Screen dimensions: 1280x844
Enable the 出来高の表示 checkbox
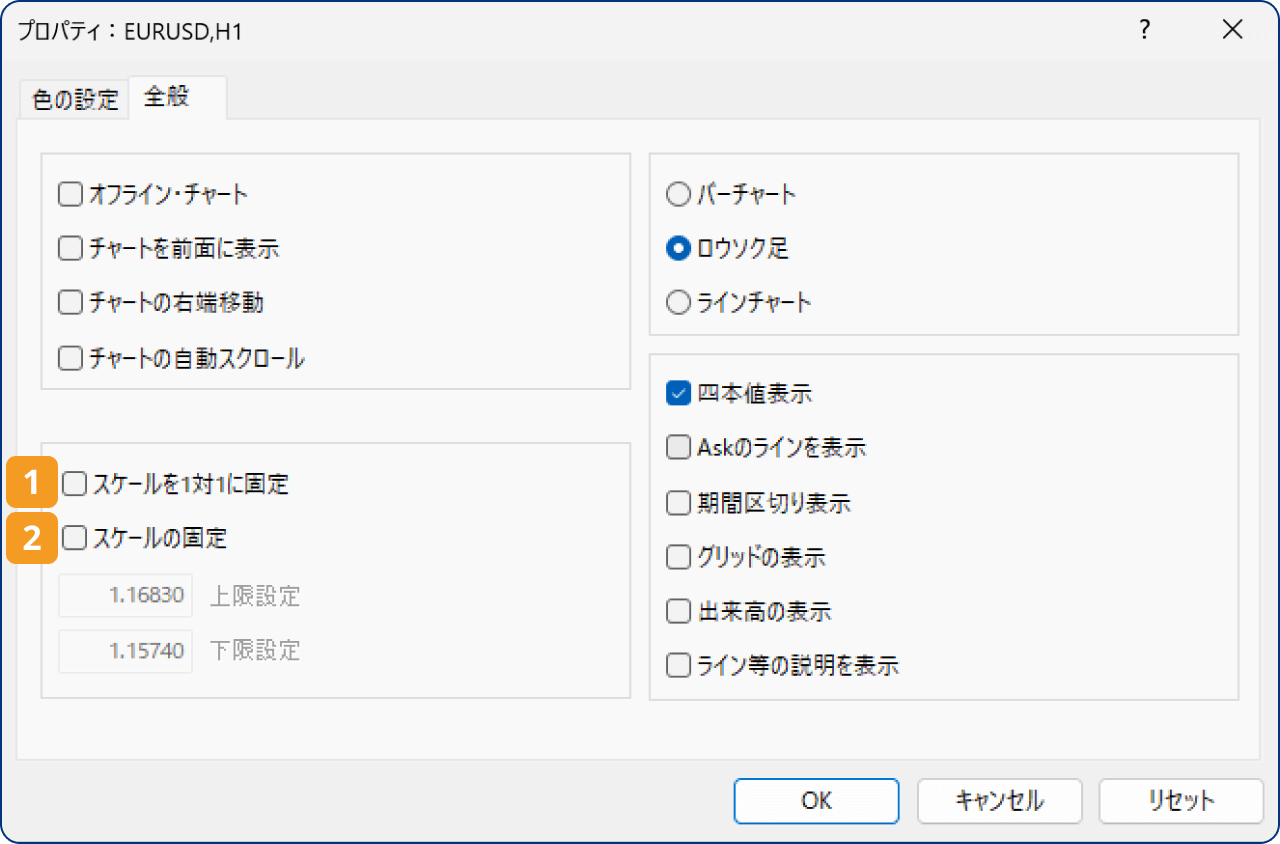click(x=678, y=611)
